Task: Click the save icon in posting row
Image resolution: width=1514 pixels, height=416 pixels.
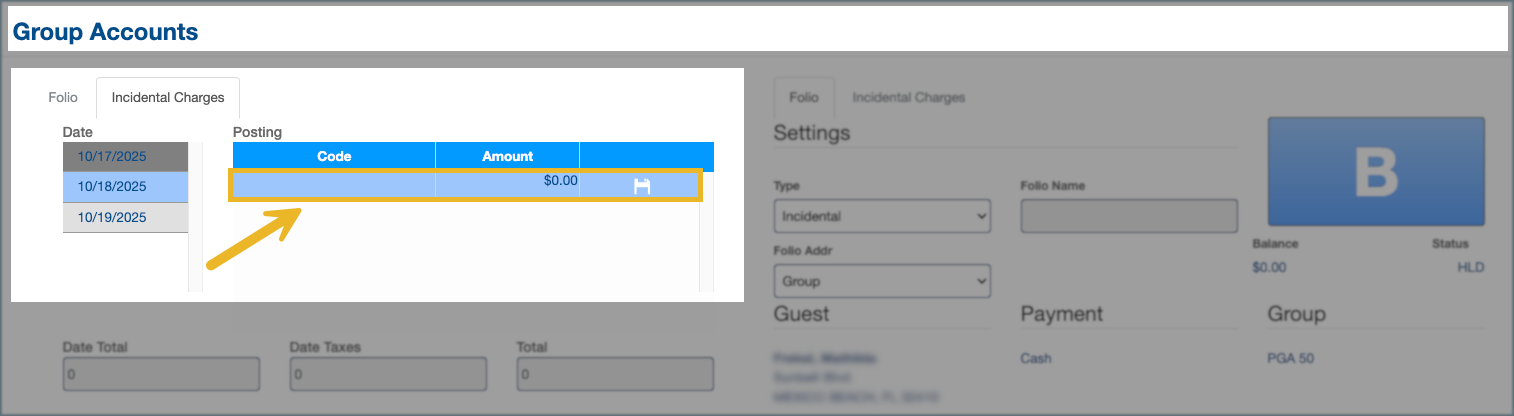Action: coord(642,186)
